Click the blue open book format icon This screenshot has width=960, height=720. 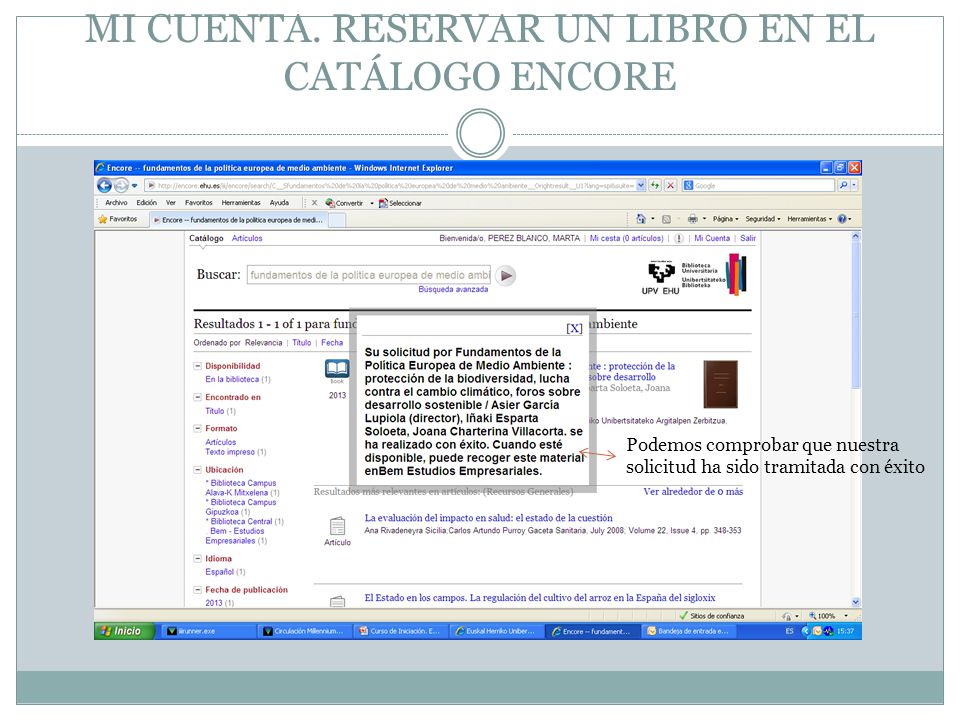[x=337, y=369]
